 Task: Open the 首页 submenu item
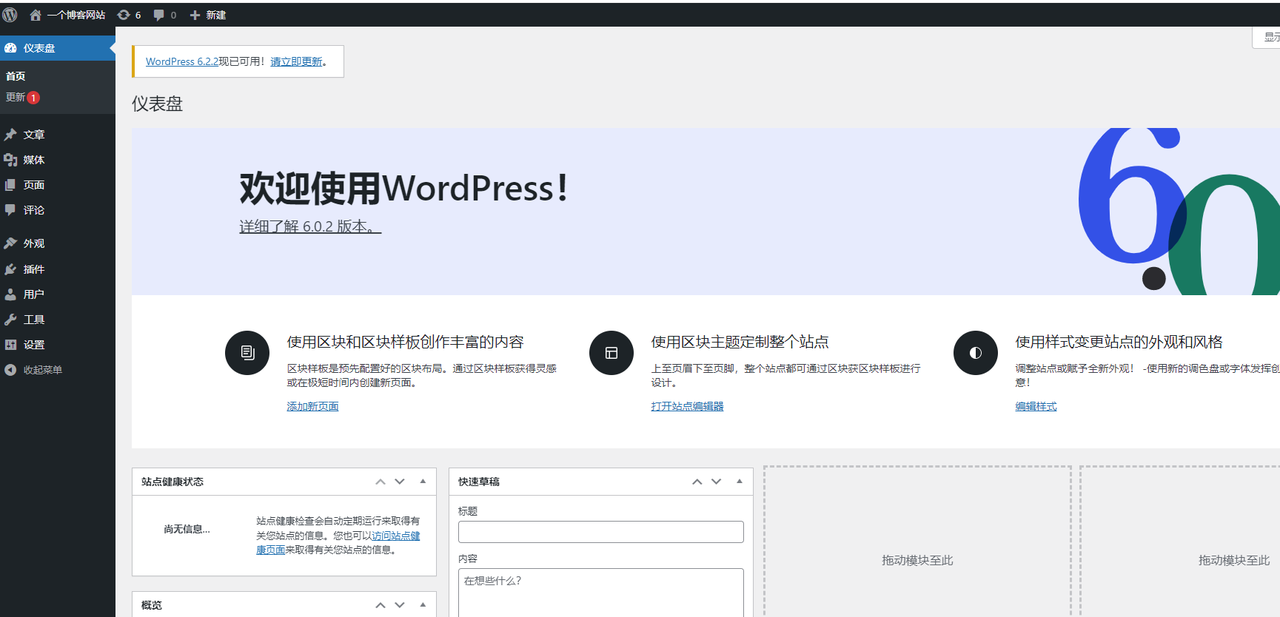click(x=15, y=76)
